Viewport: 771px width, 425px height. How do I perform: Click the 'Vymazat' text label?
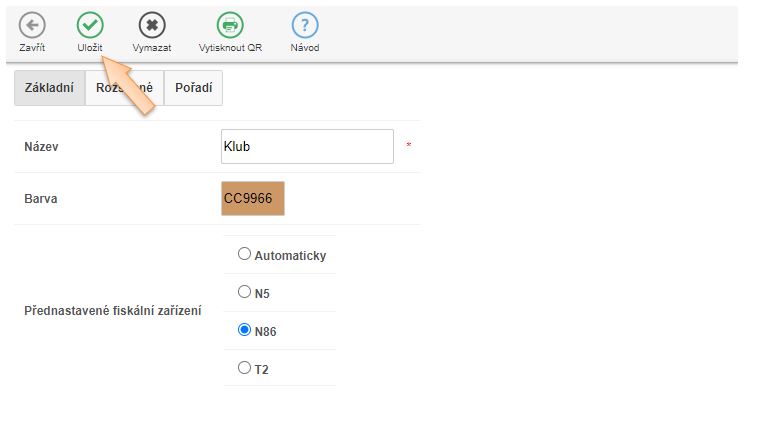pyautogui.click(x=152, y=48)
